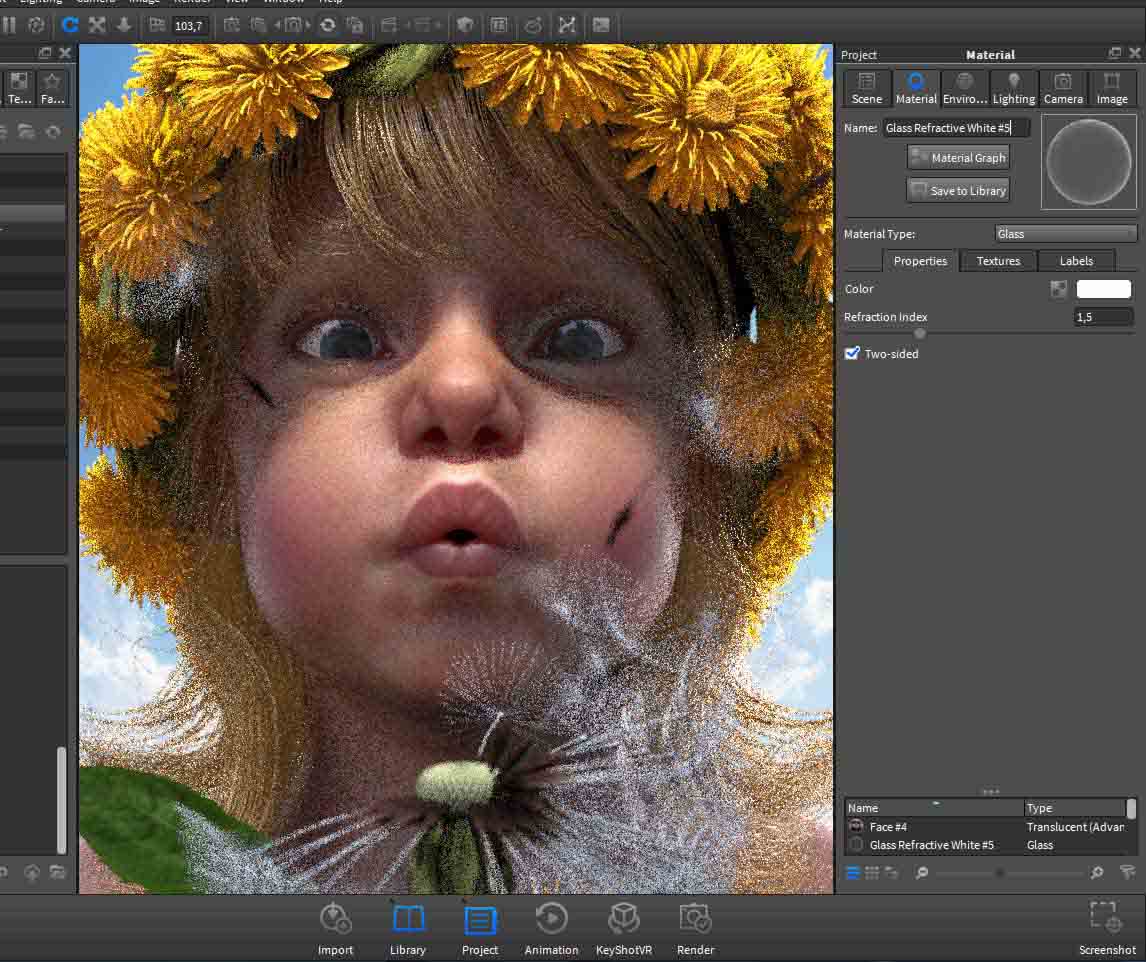Click the crossed-lines toolbar icon left of the picture icon

(567, 26)
